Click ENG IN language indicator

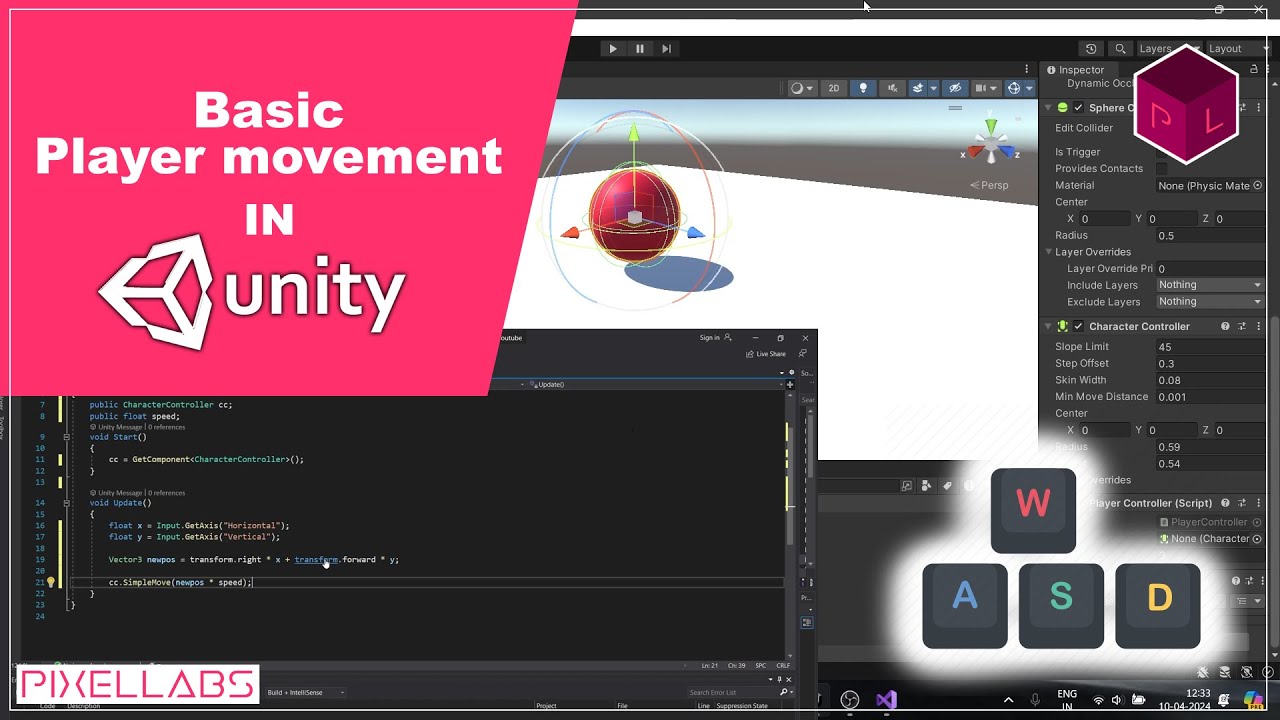click(1067, 700)
